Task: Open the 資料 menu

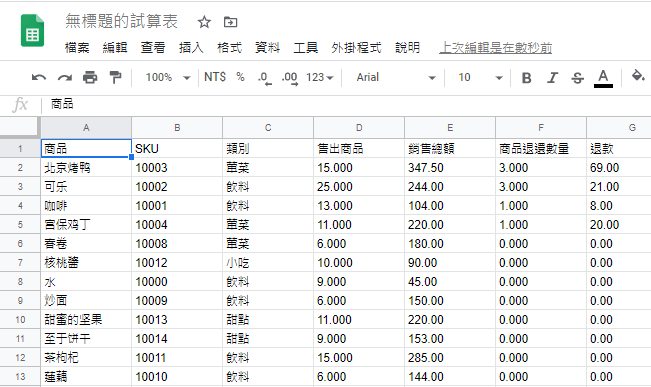Action: (x=267, y=48)
